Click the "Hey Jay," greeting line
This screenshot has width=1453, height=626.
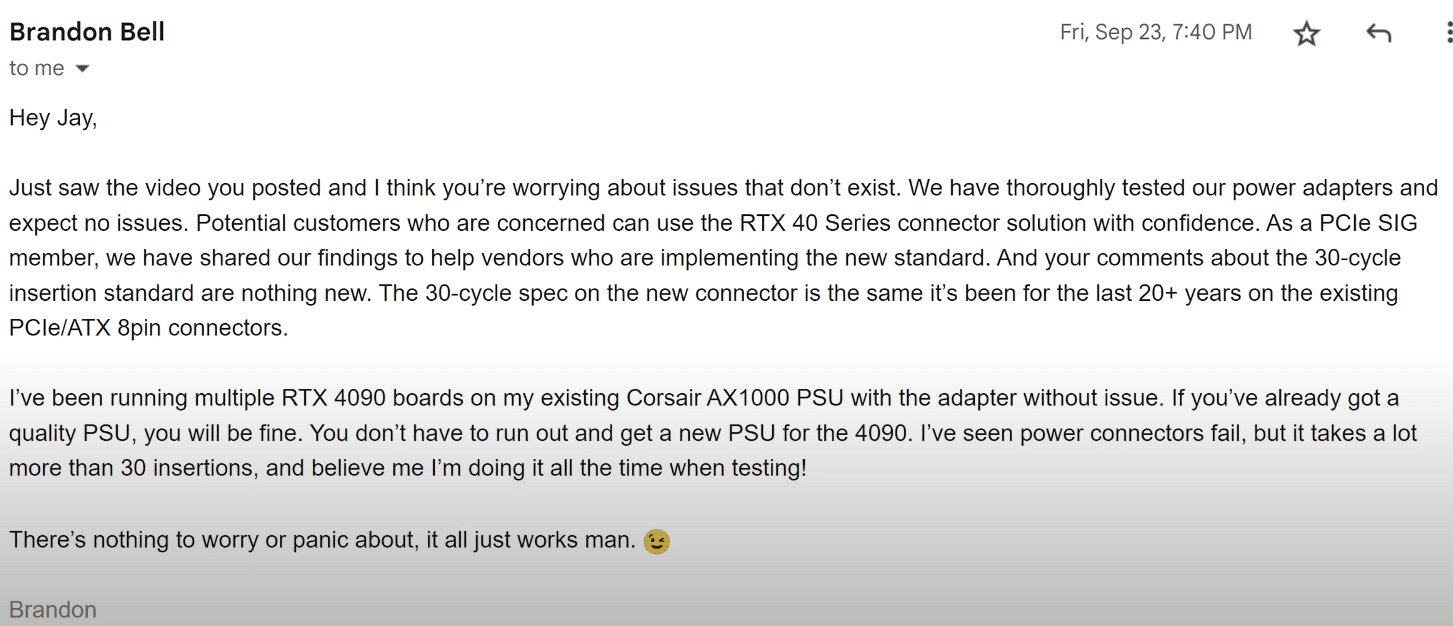click(x=53, y=118)
